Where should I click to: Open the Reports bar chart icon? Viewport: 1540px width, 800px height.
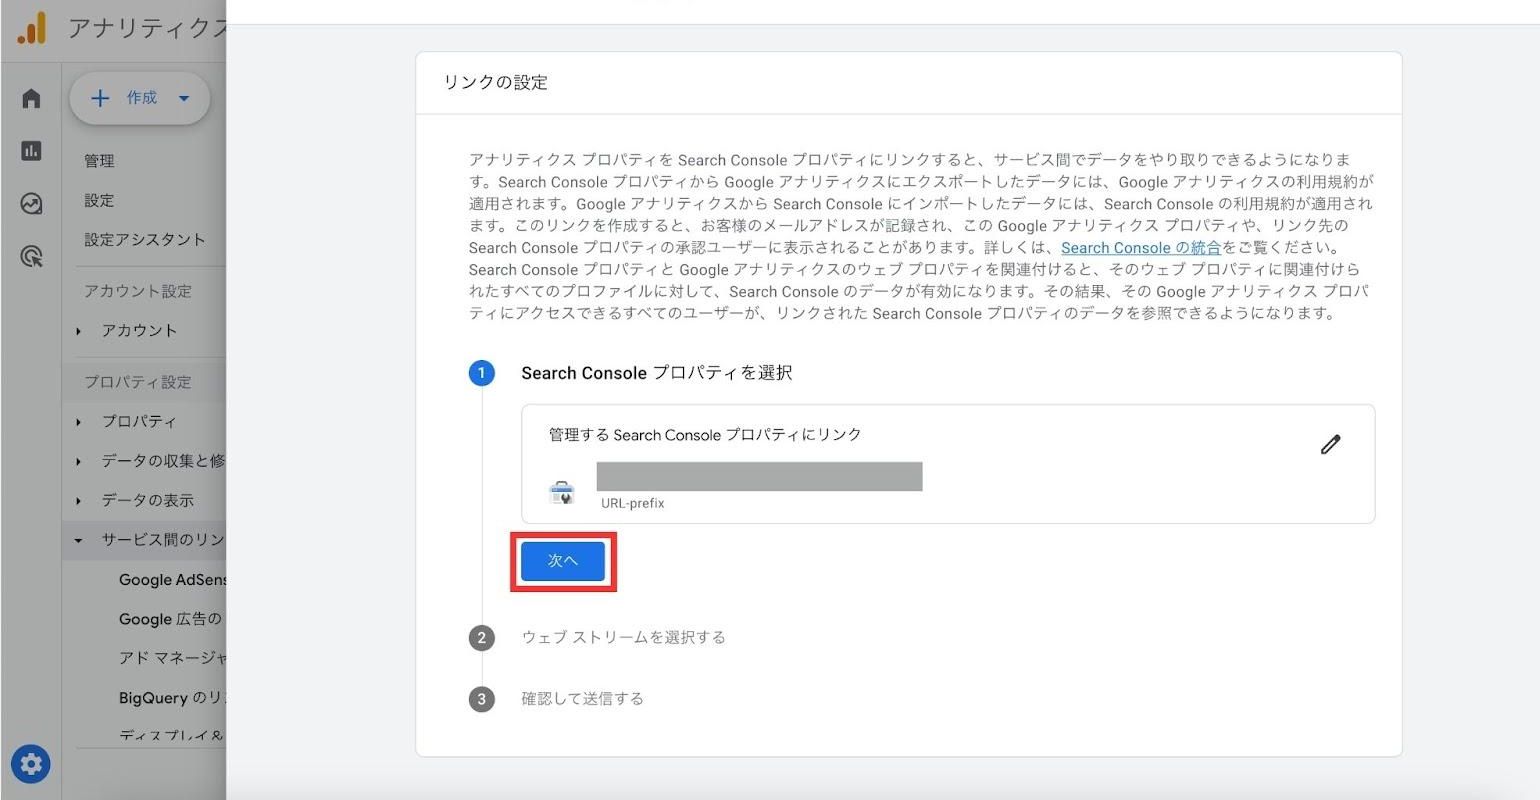click(31, 150)
